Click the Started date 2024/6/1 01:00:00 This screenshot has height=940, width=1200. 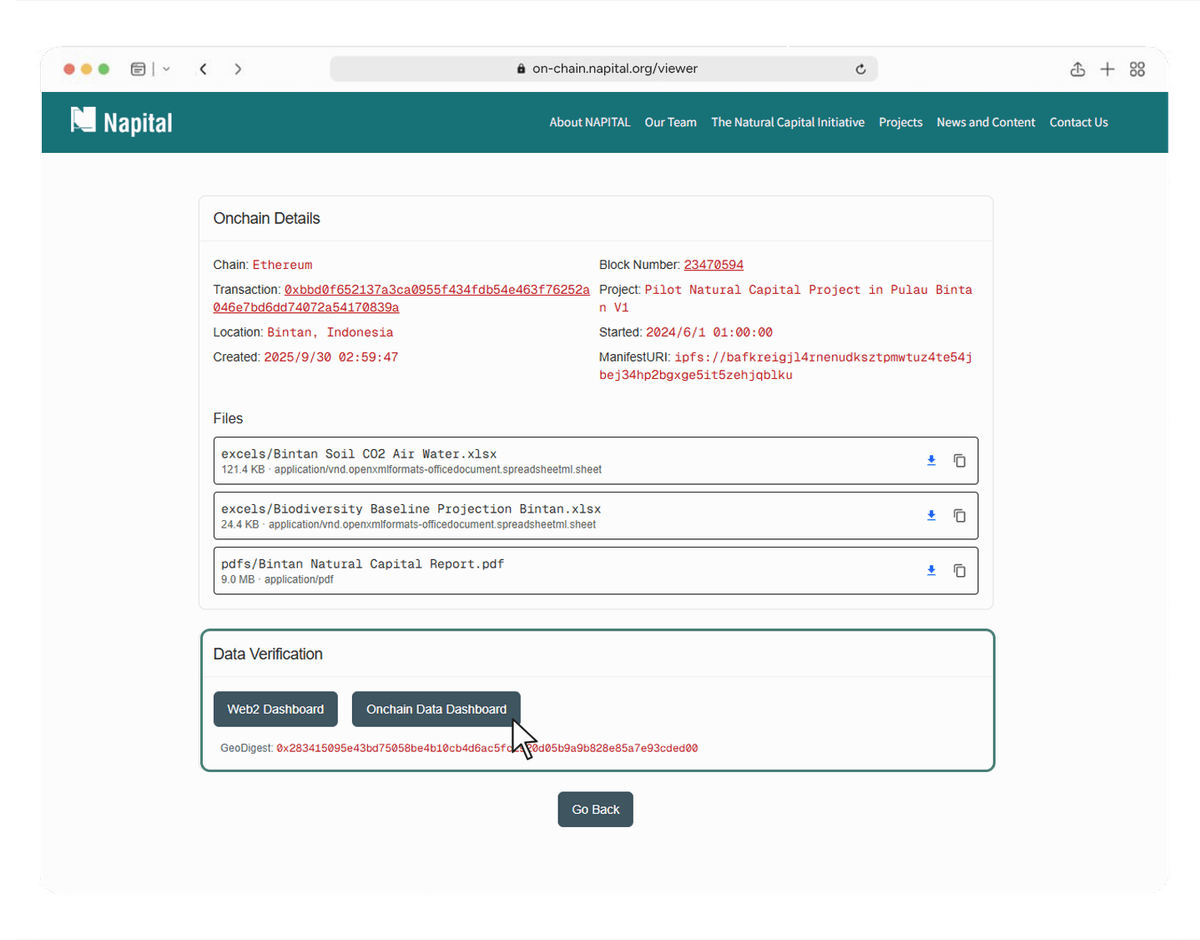pos(709,332)
